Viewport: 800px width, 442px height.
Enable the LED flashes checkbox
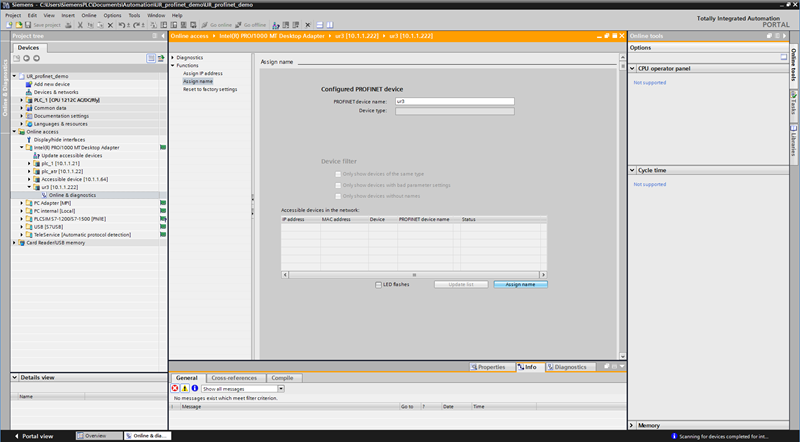click(377, 284)
